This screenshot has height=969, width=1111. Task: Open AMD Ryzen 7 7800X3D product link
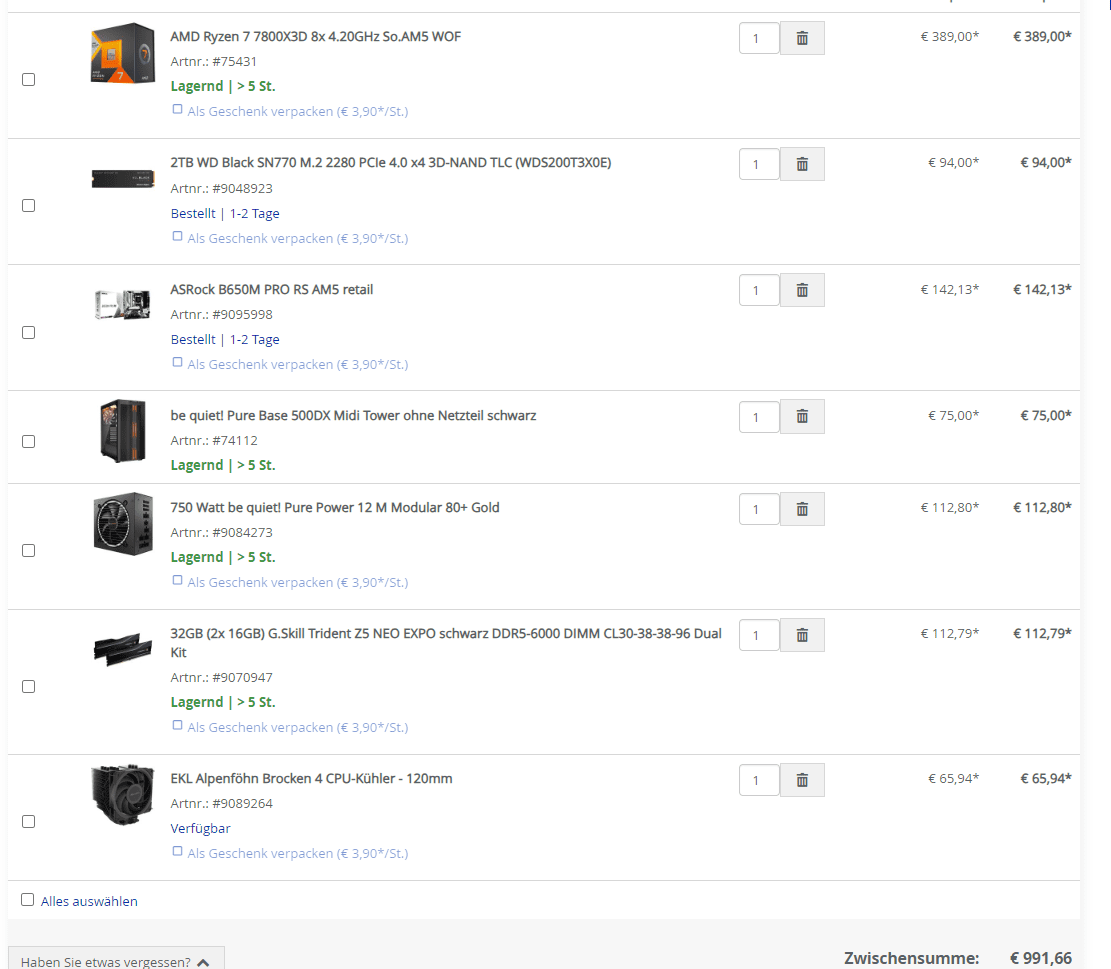point(315,37)
